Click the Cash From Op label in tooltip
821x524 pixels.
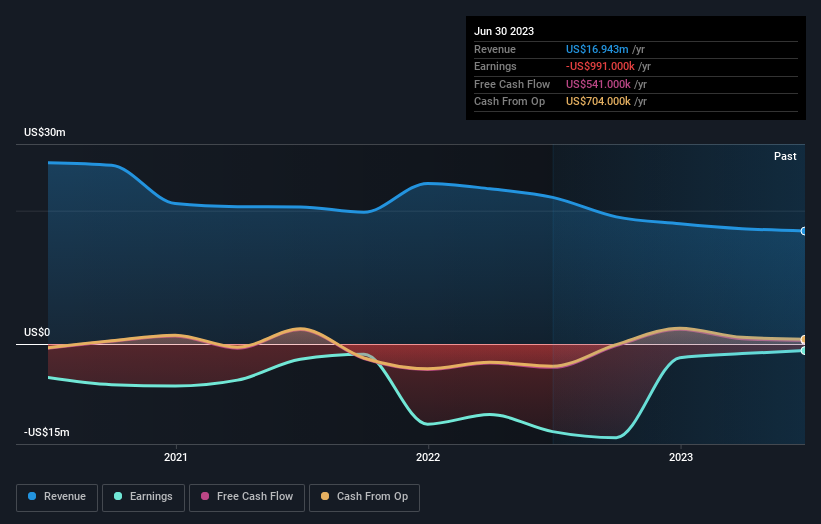coord(509,102)
